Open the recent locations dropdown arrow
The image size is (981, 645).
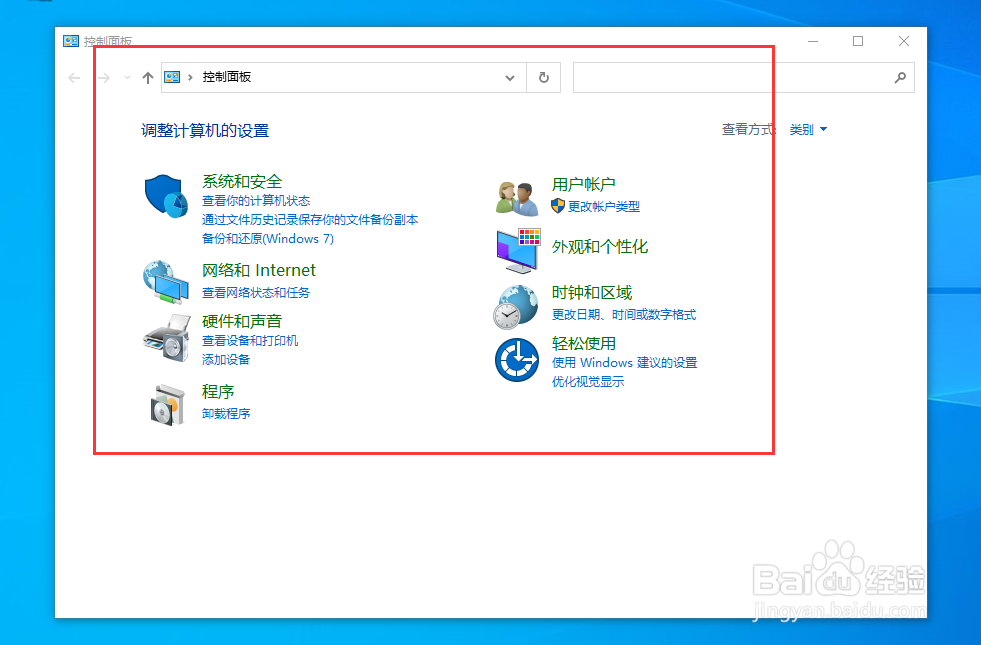pos(127,78)
